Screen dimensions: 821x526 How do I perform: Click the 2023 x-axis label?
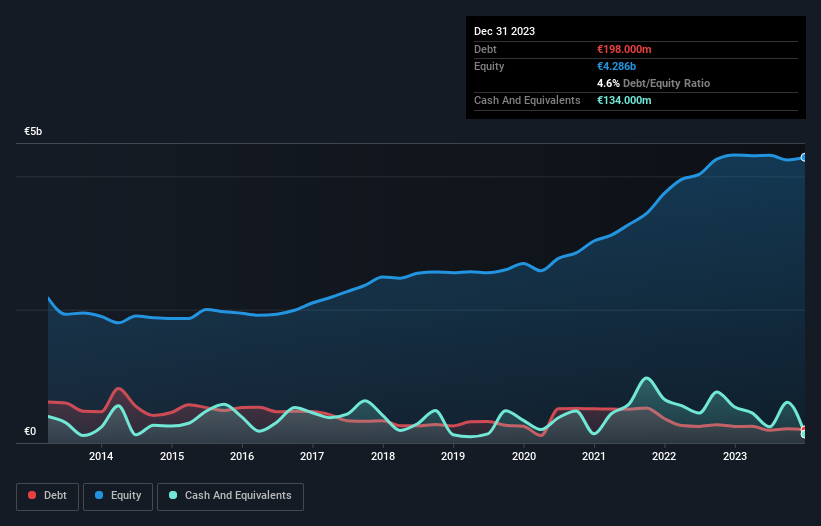735,456
